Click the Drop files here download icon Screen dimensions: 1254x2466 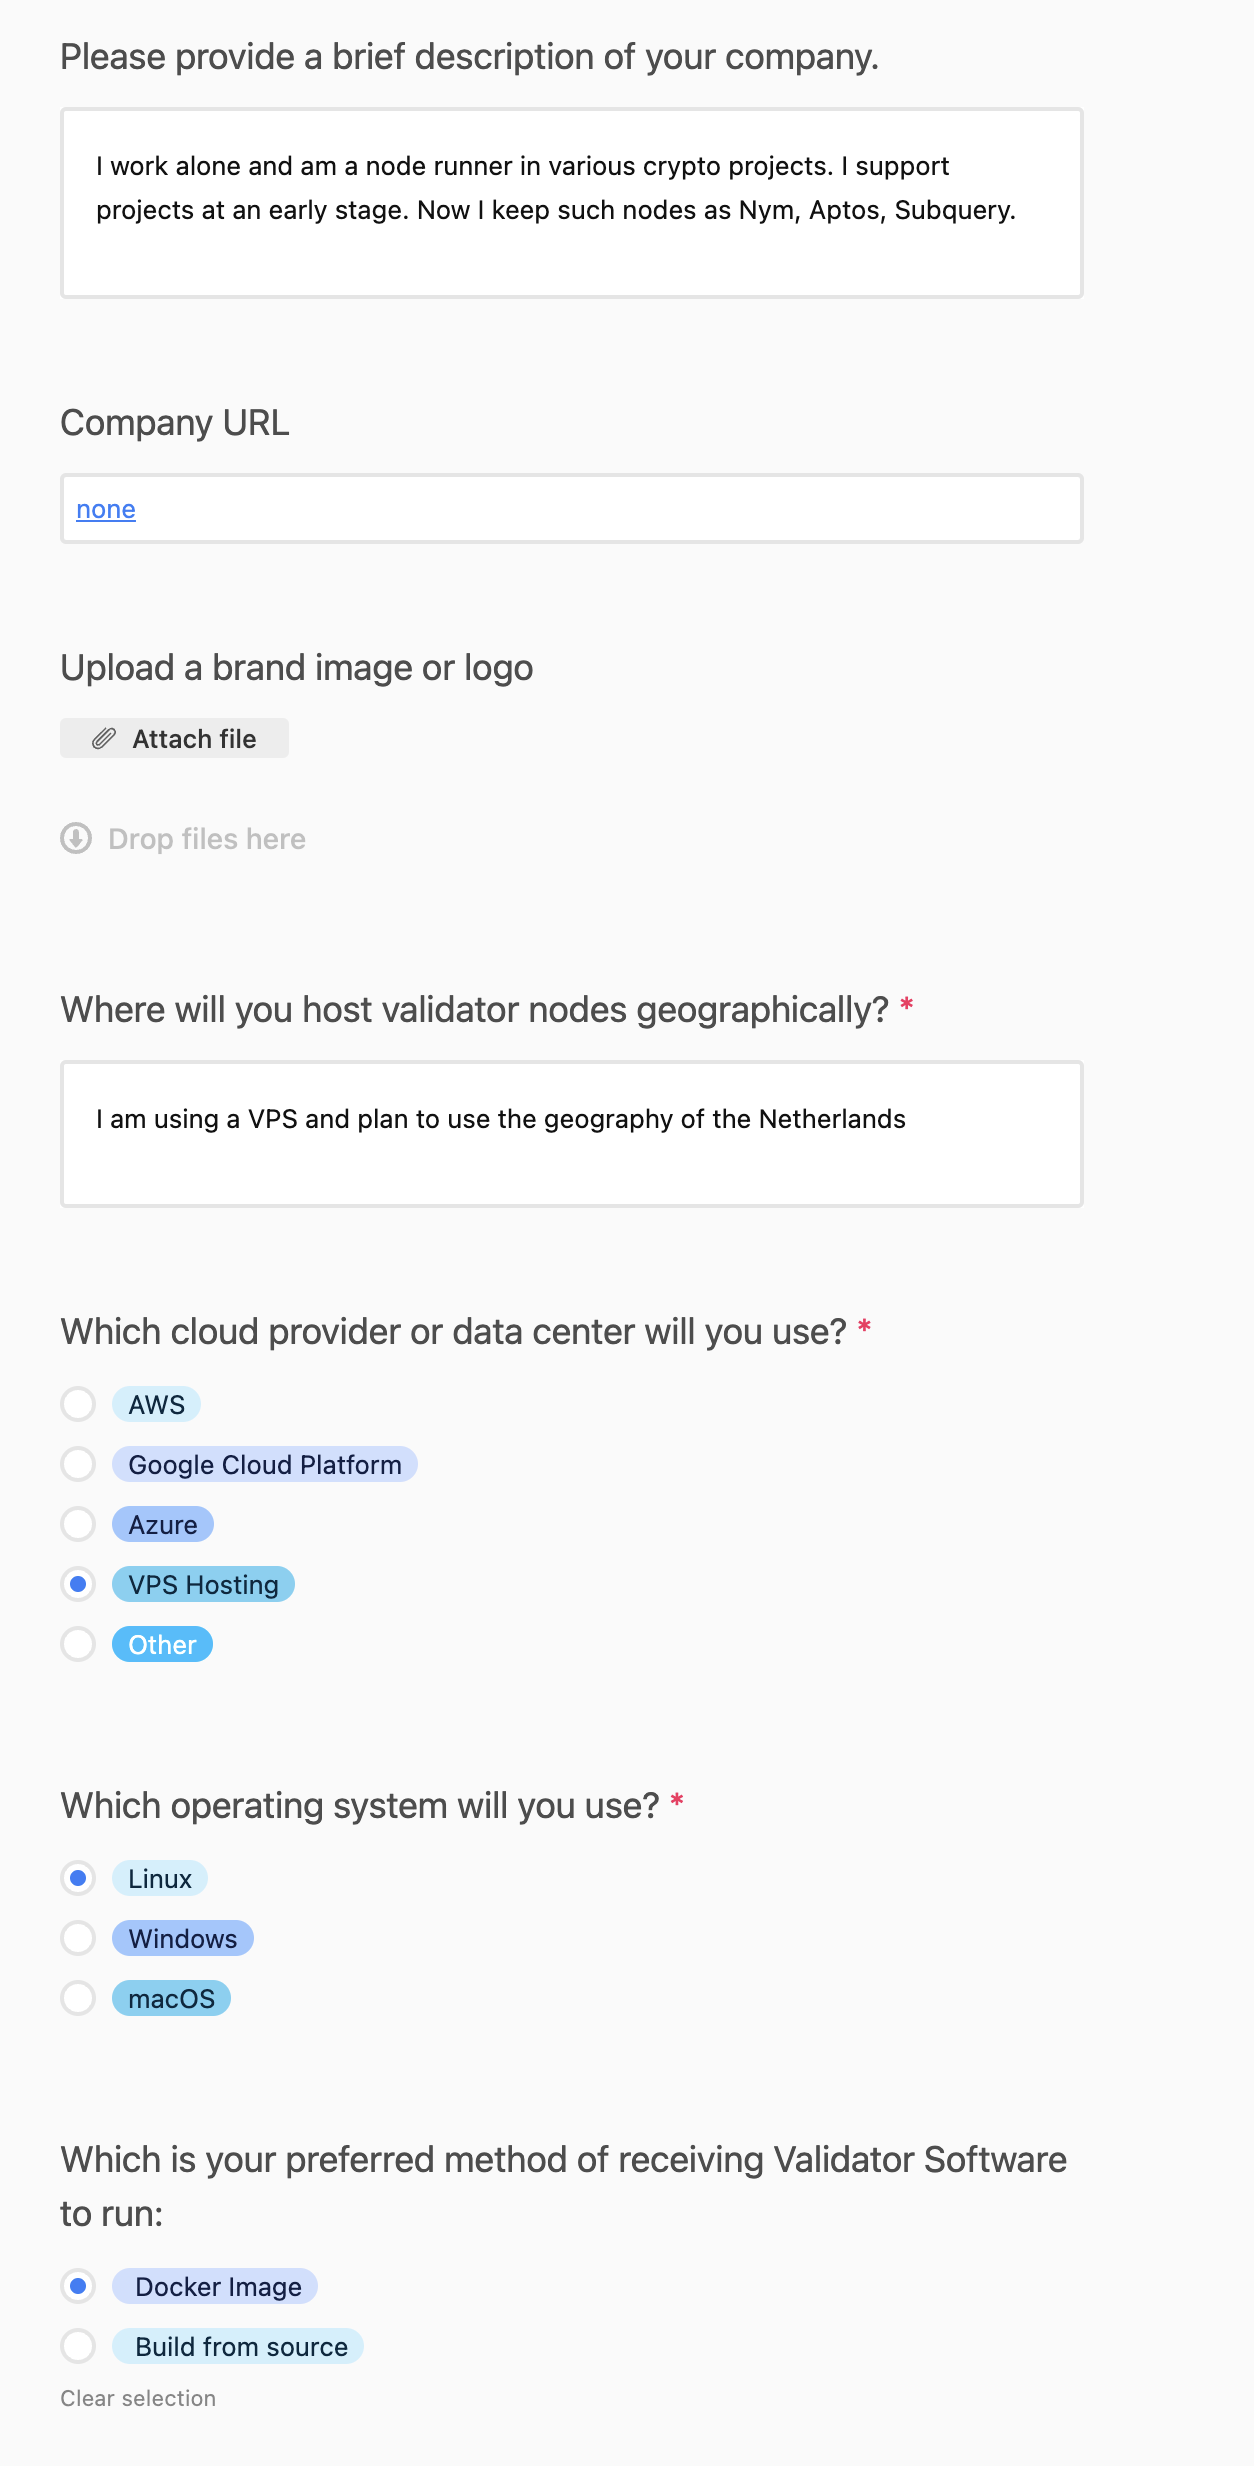(x=76, y=838)
